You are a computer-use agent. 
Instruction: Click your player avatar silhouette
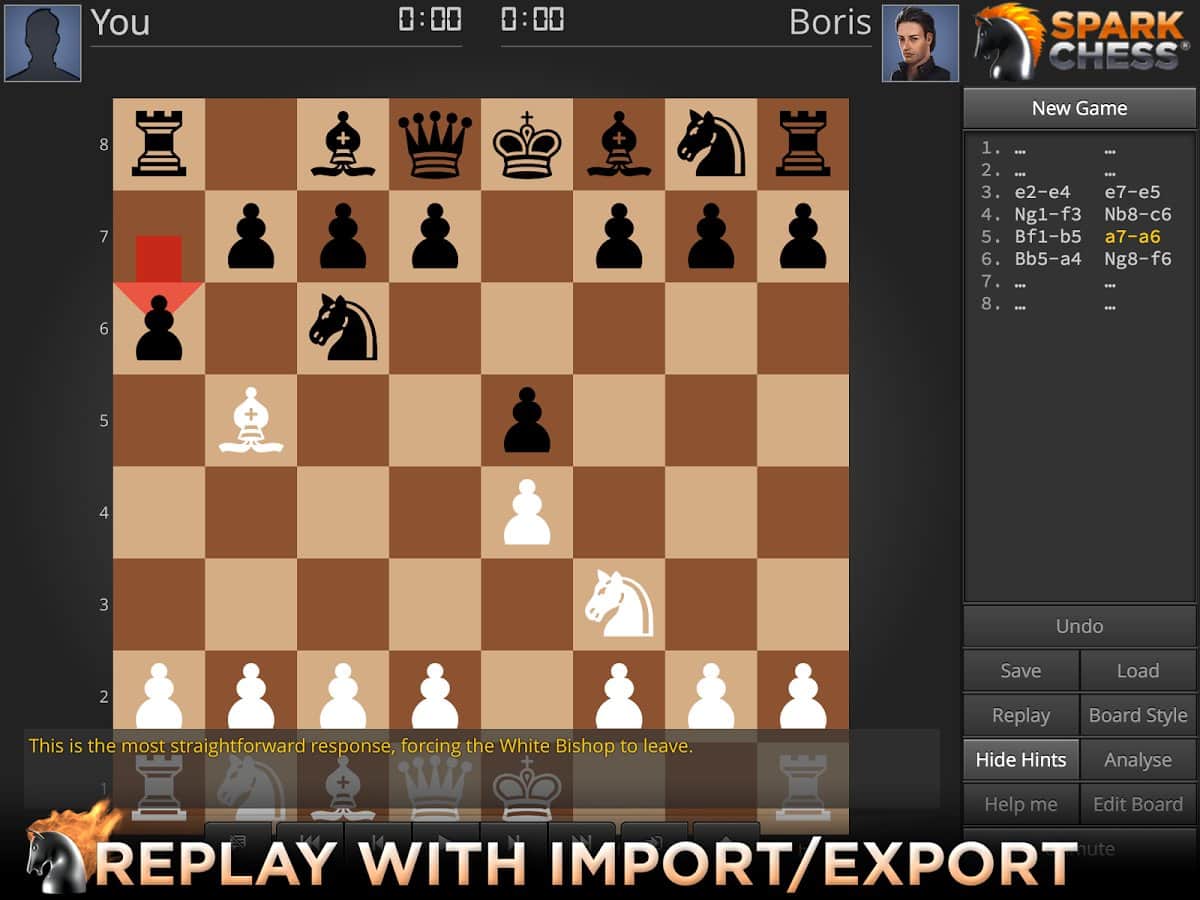(x=43, y=43)
